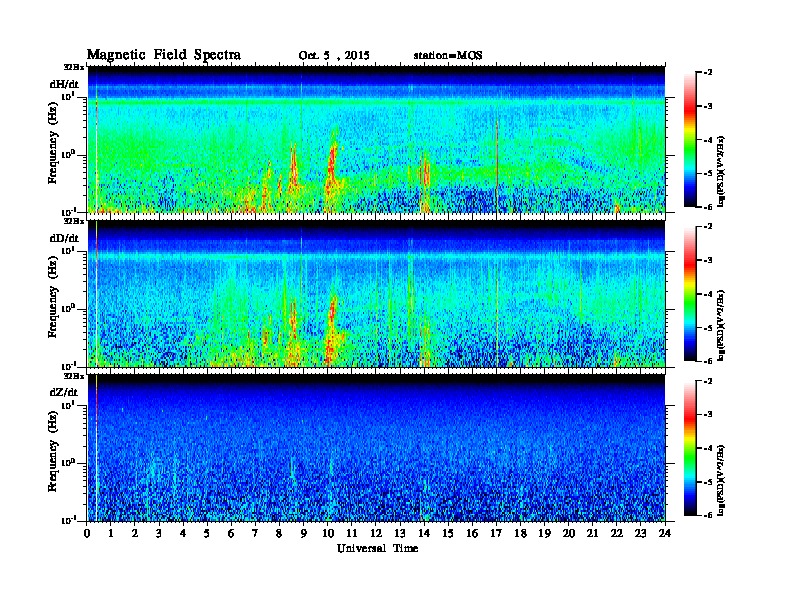The width and height of the screenshot is (792, 612).
Task: Click the "-4" tick on dD/dt color scale
Action: [x=708, y=294]
